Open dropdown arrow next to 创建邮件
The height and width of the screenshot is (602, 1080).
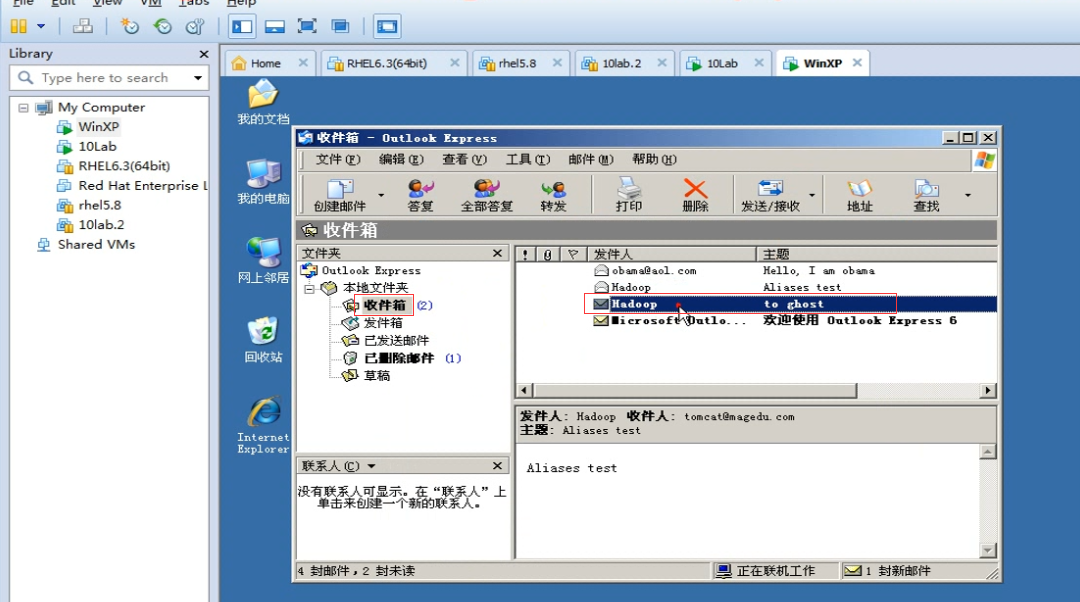pyautogui.click(x=381, y=195)
